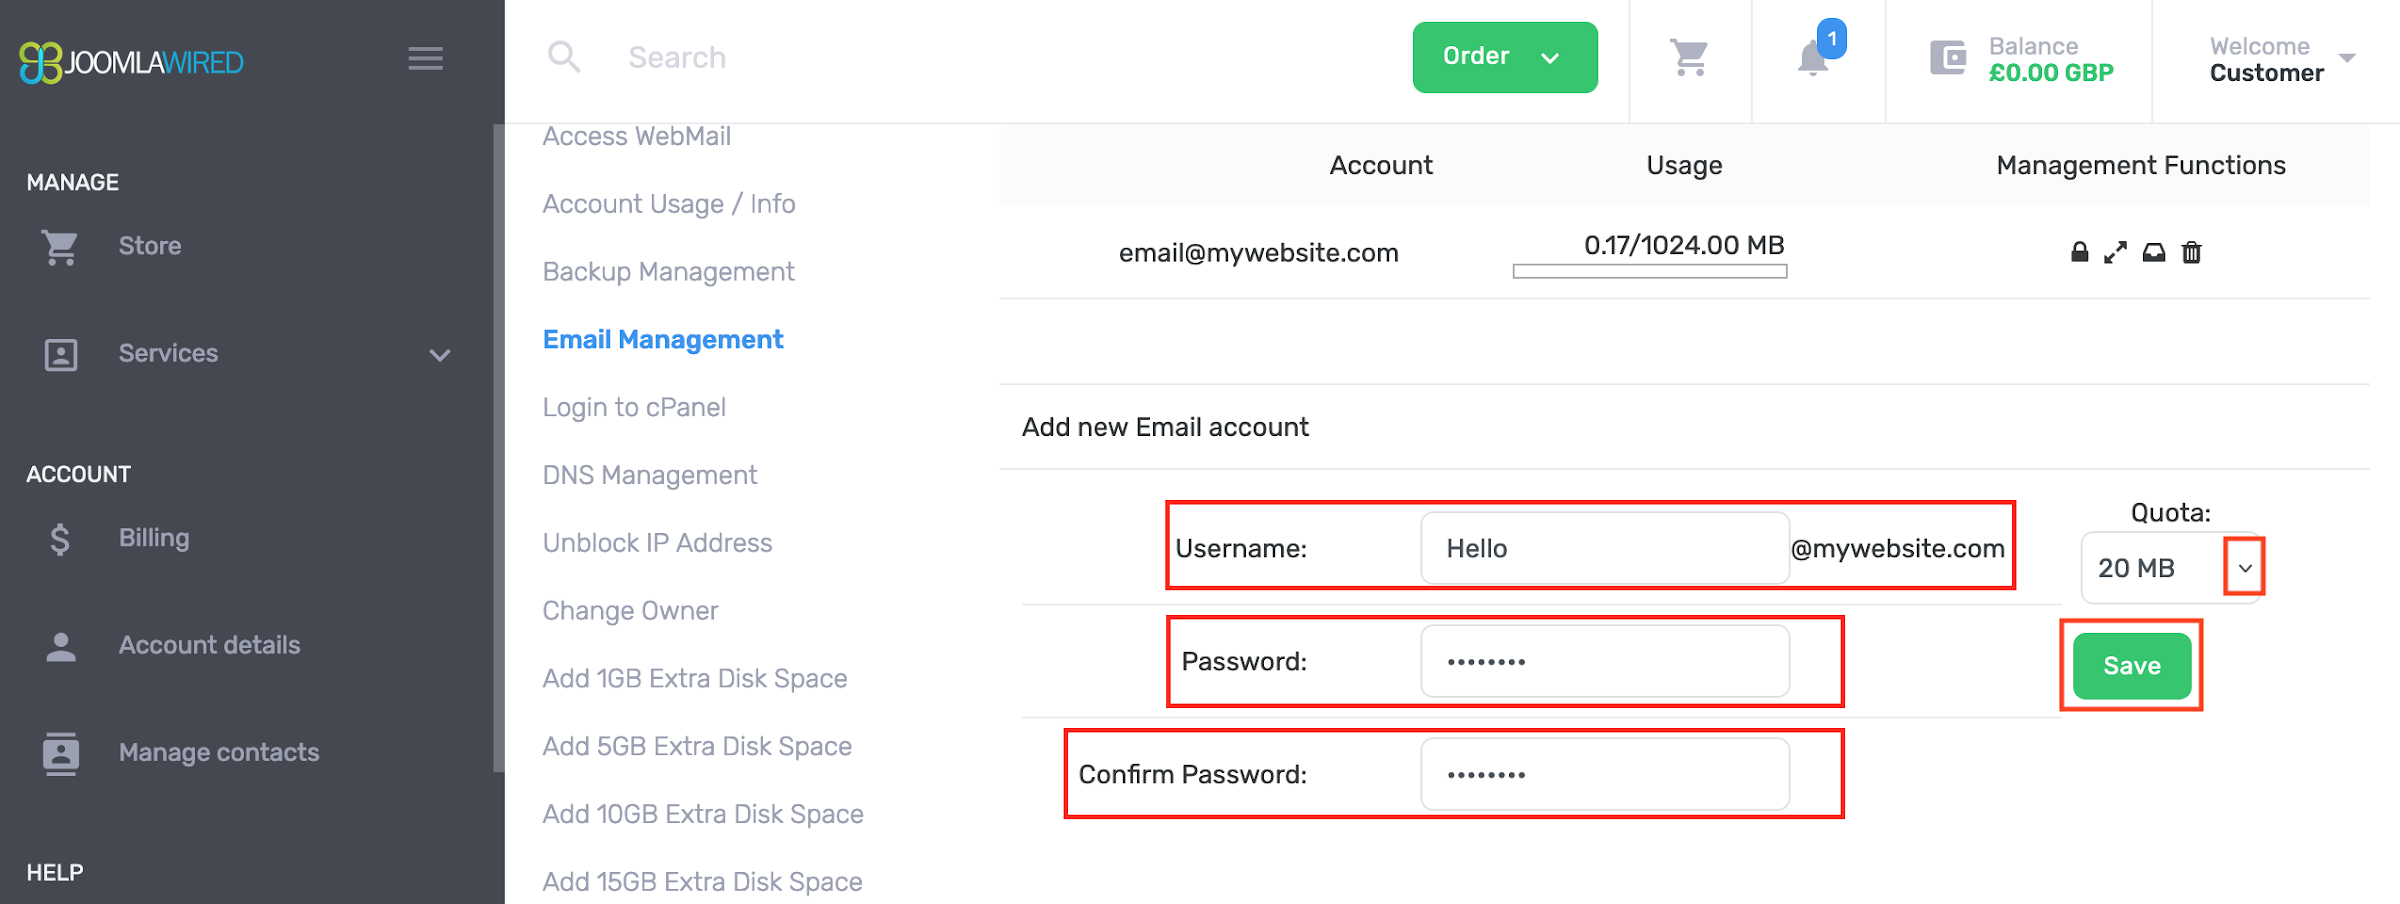
Task: Open DNS Management from the menu list
Action: click(650, 475)
